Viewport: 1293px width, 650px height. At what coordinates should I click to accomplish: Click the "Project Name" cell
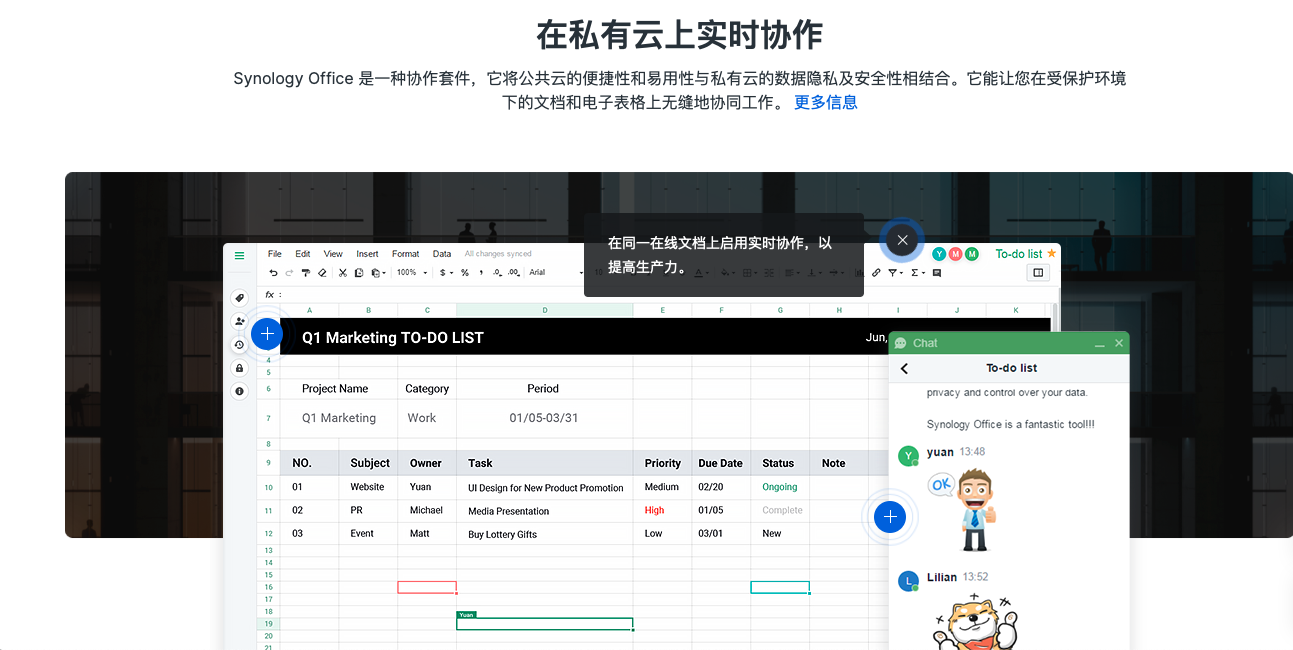339,389
